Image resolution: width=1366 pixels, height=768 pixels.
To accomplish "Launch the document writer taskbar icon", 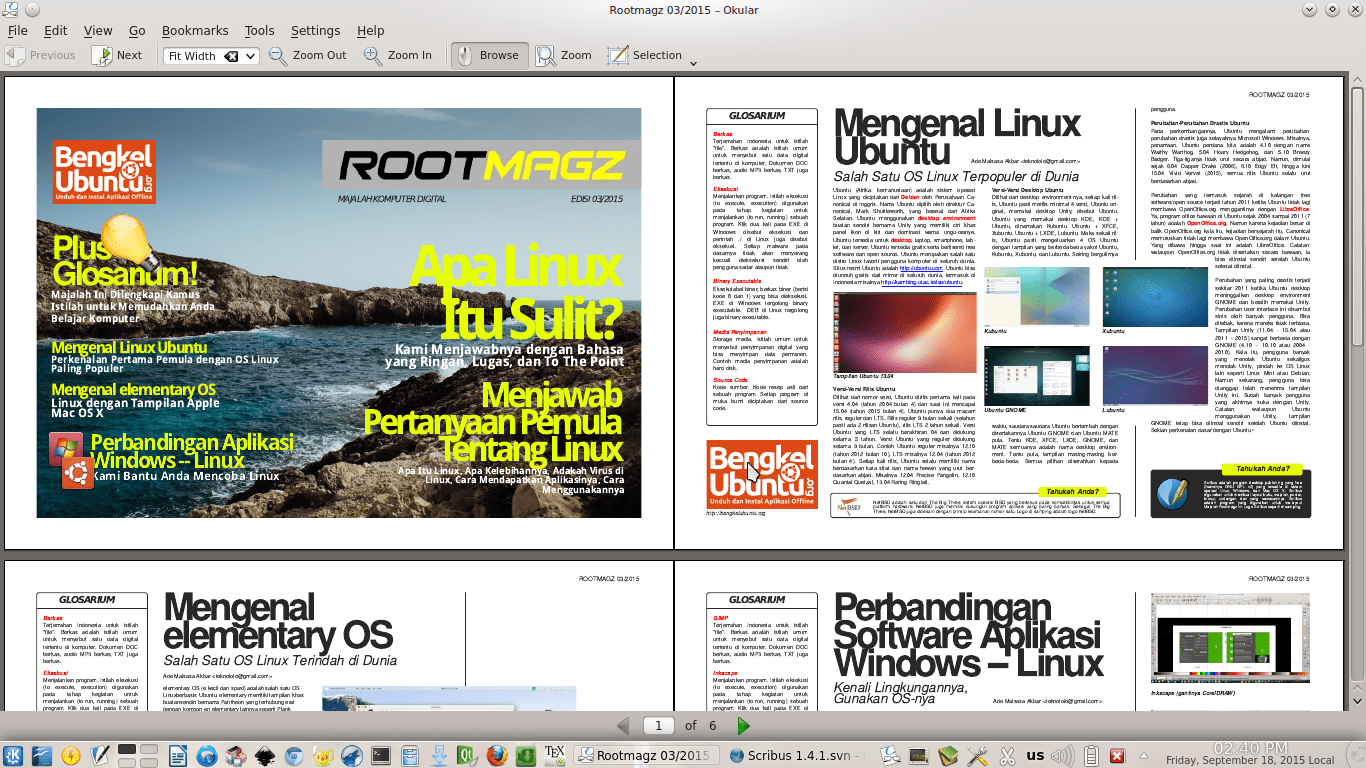I will [178, 755].
